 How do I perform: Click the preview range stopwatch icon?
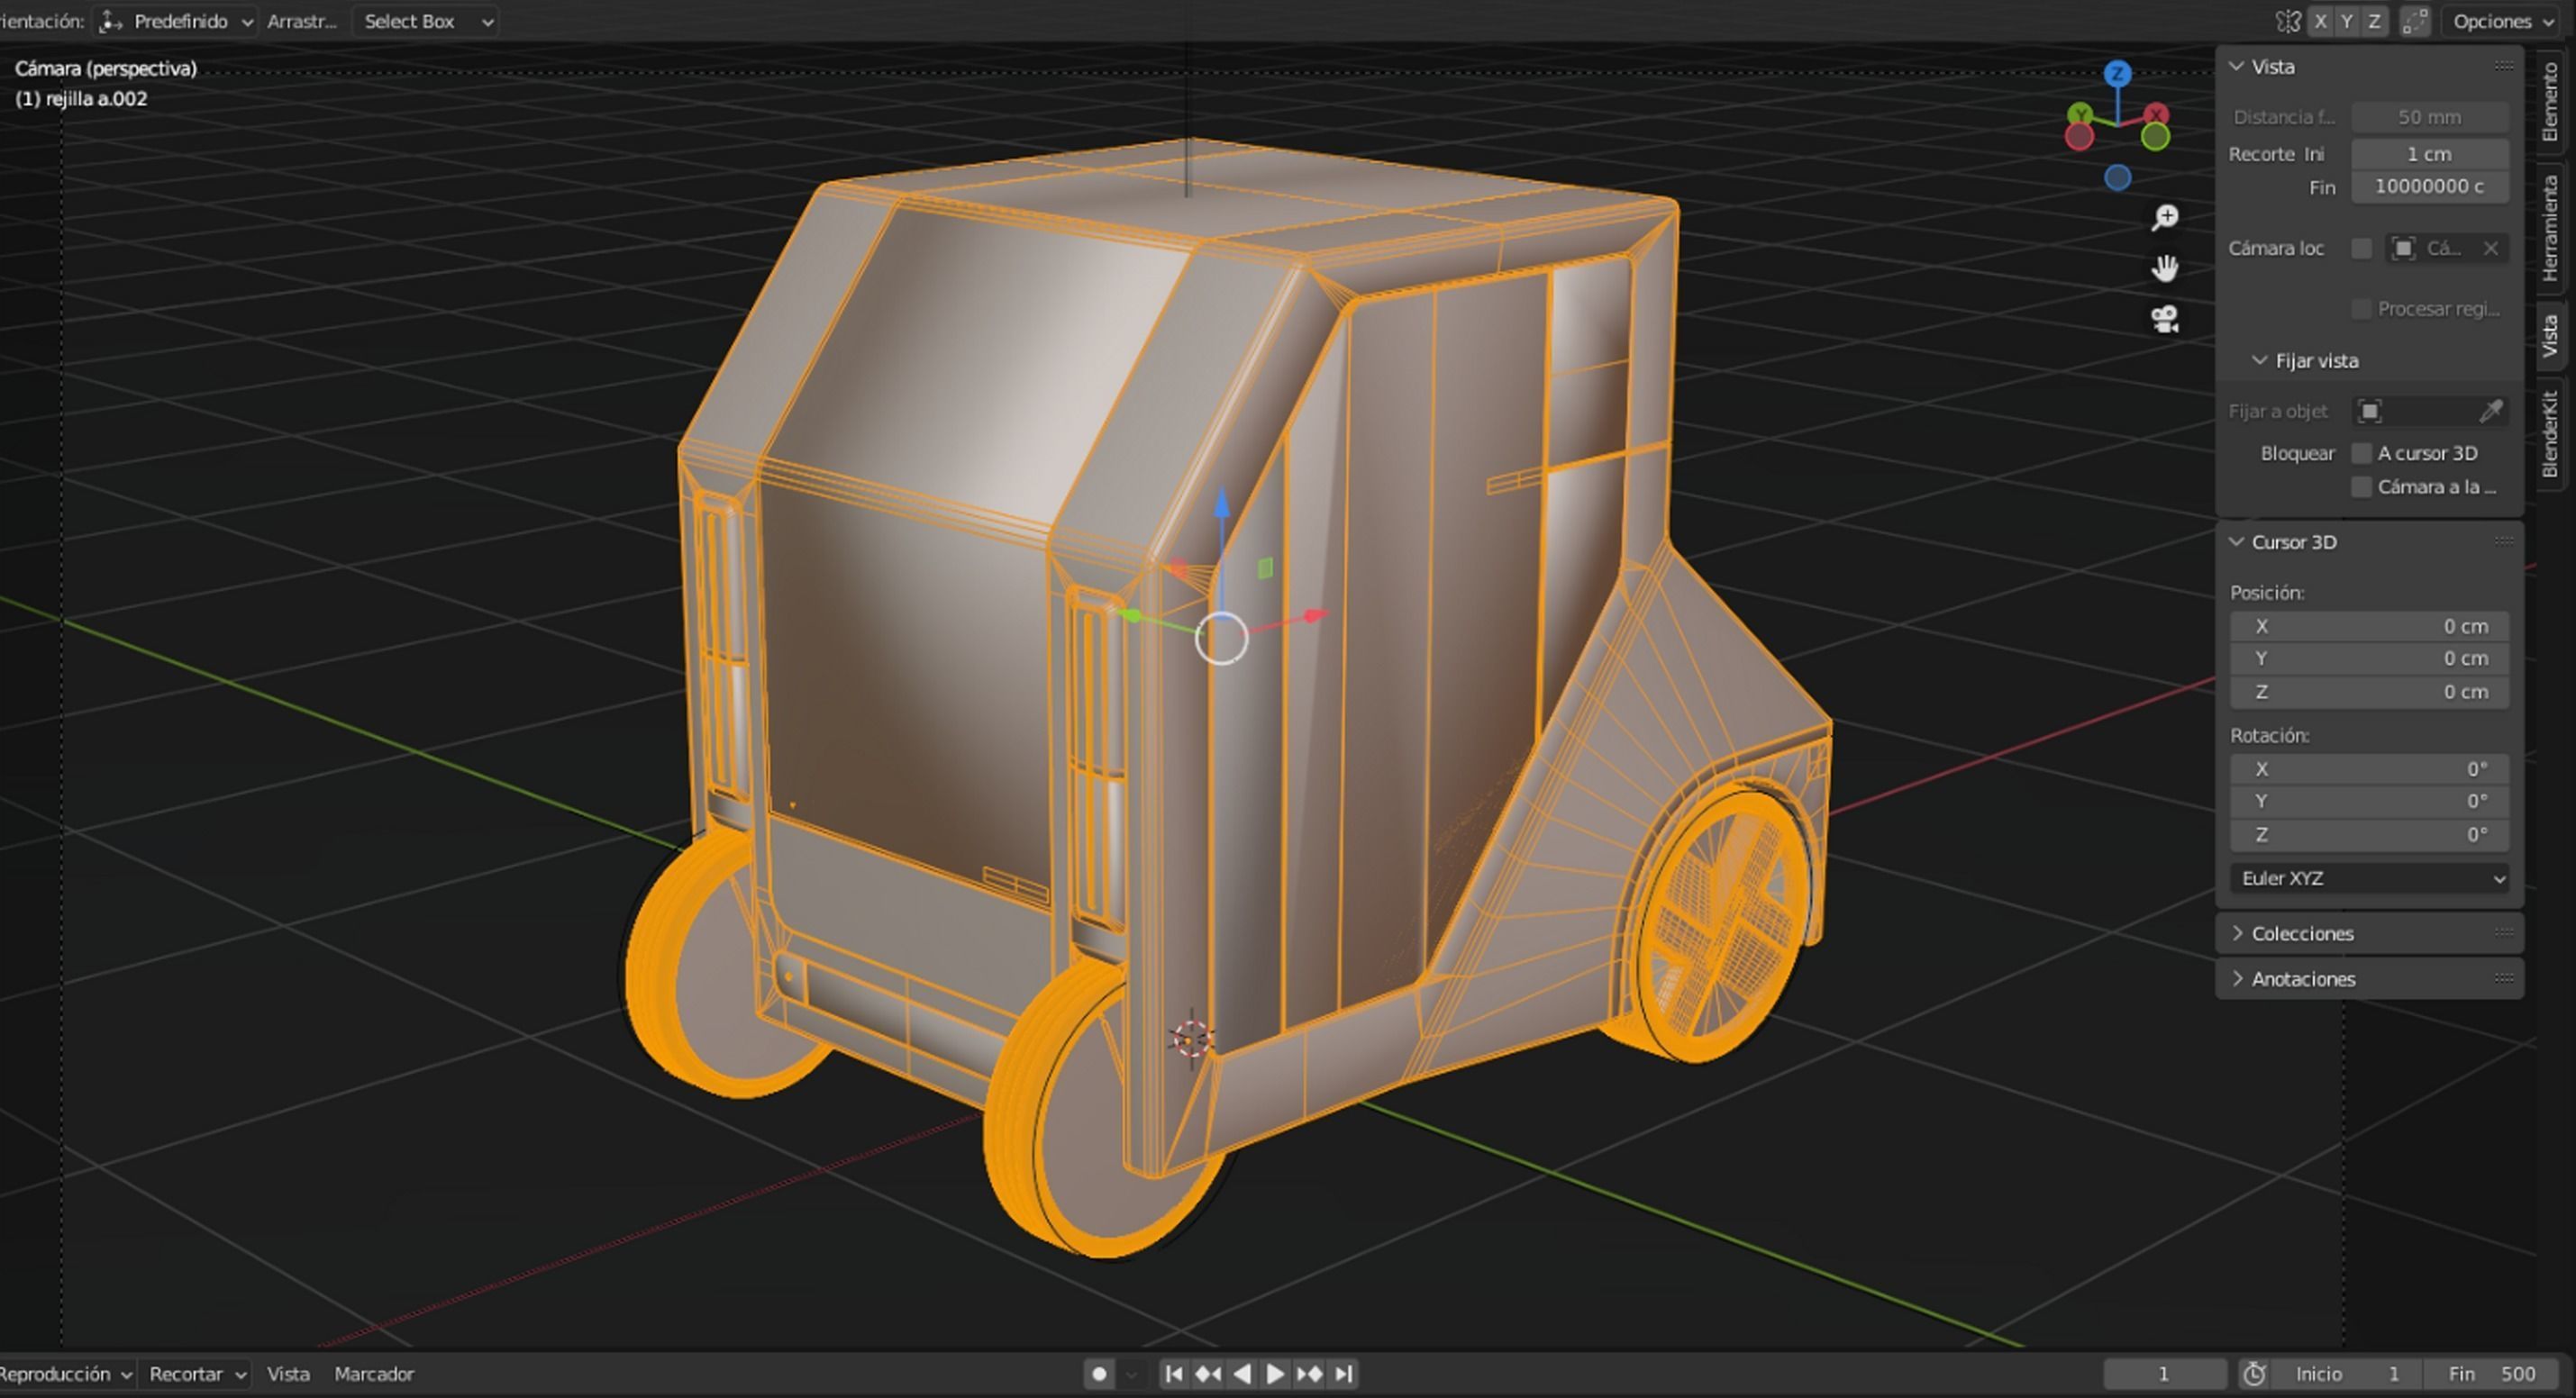2254,1374
